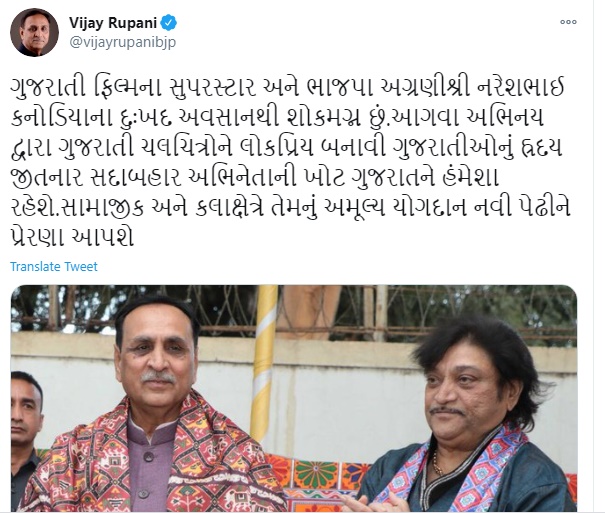
Task: Open Vijay Rupani's profile avatar
Action: [x=34, y=32]
